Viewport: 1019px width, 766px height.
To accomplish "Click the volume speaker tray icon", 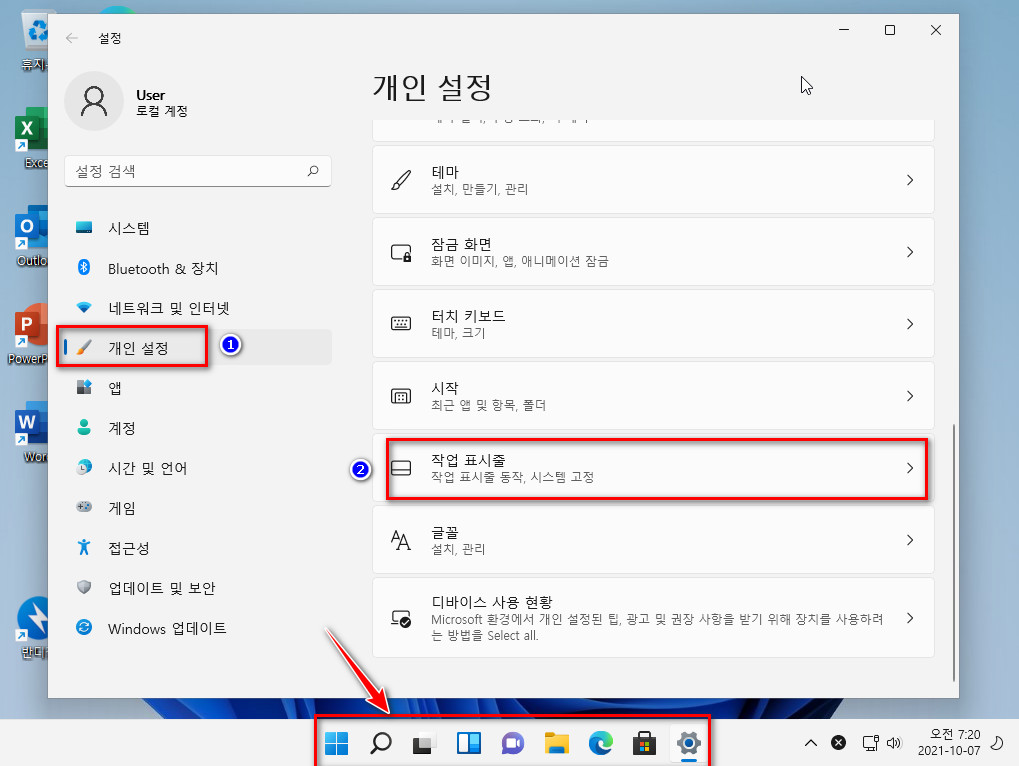I will click(894, 743).
